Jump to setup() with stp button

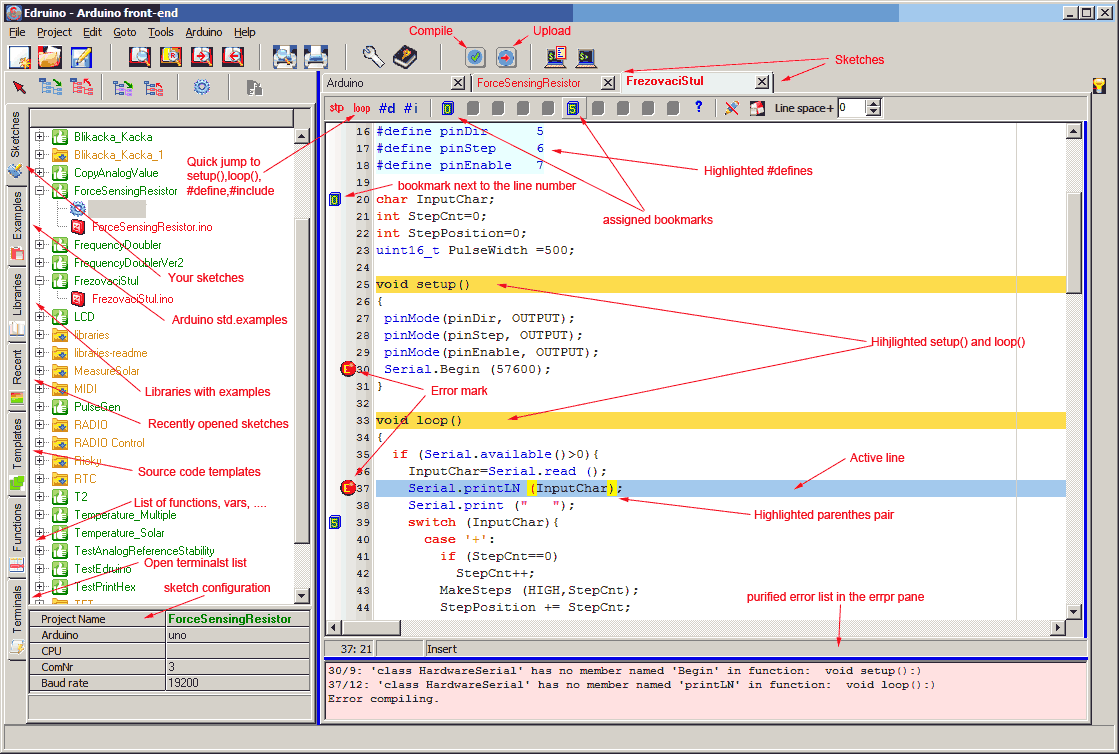[336, 108]
